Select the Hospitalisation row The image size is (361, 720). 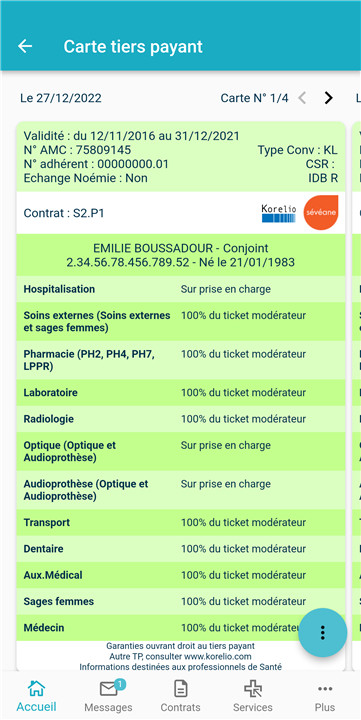point(180,289)
